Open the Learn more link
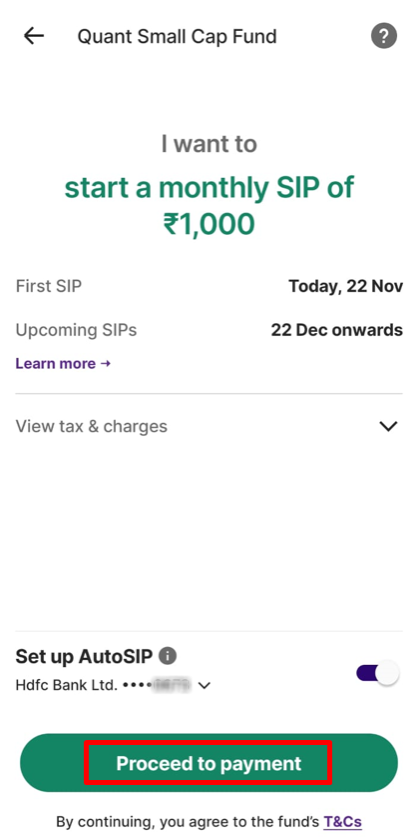Image resolution: width=417 pixels, height=839 pixels. coord(63,363)
